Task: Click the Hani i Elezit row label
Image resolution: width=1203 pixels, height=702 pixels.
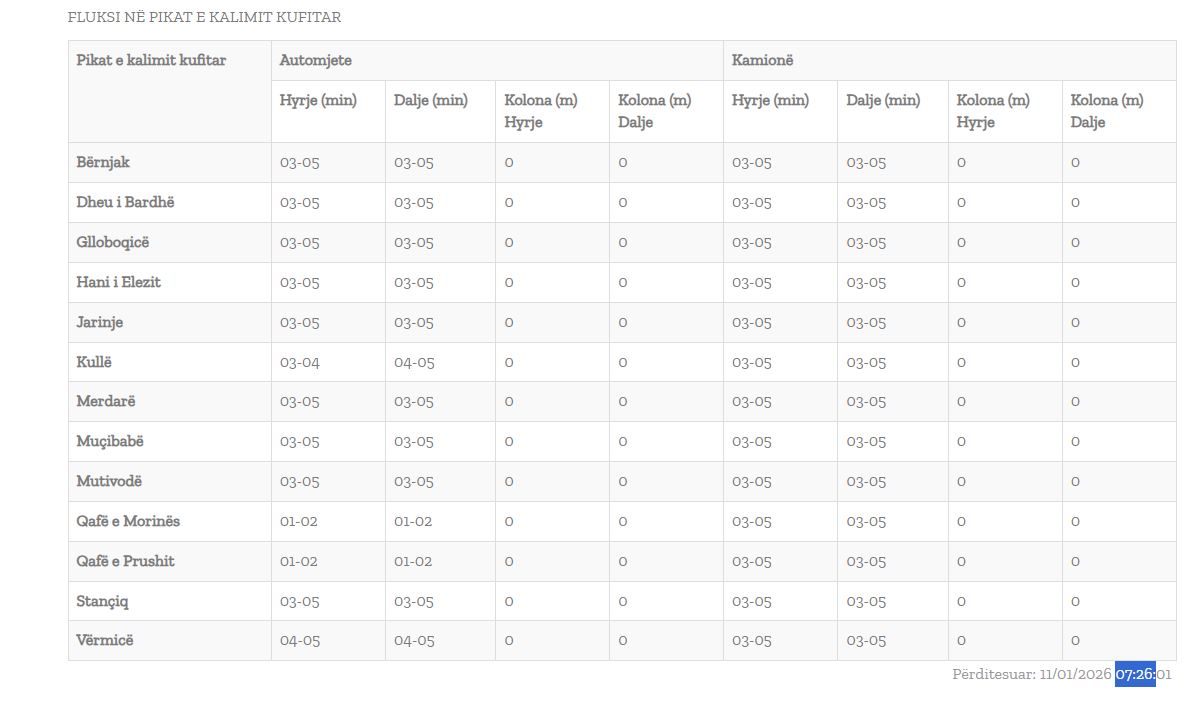Action: click(118, 282)
